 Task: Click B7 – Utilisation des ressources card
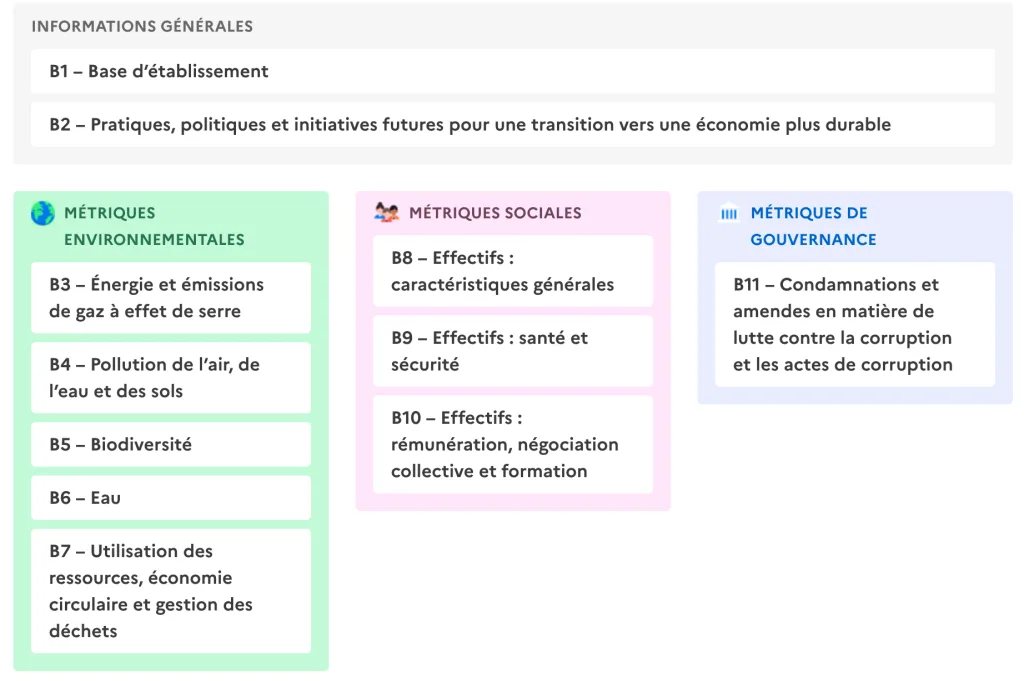(x=171, y=591)
